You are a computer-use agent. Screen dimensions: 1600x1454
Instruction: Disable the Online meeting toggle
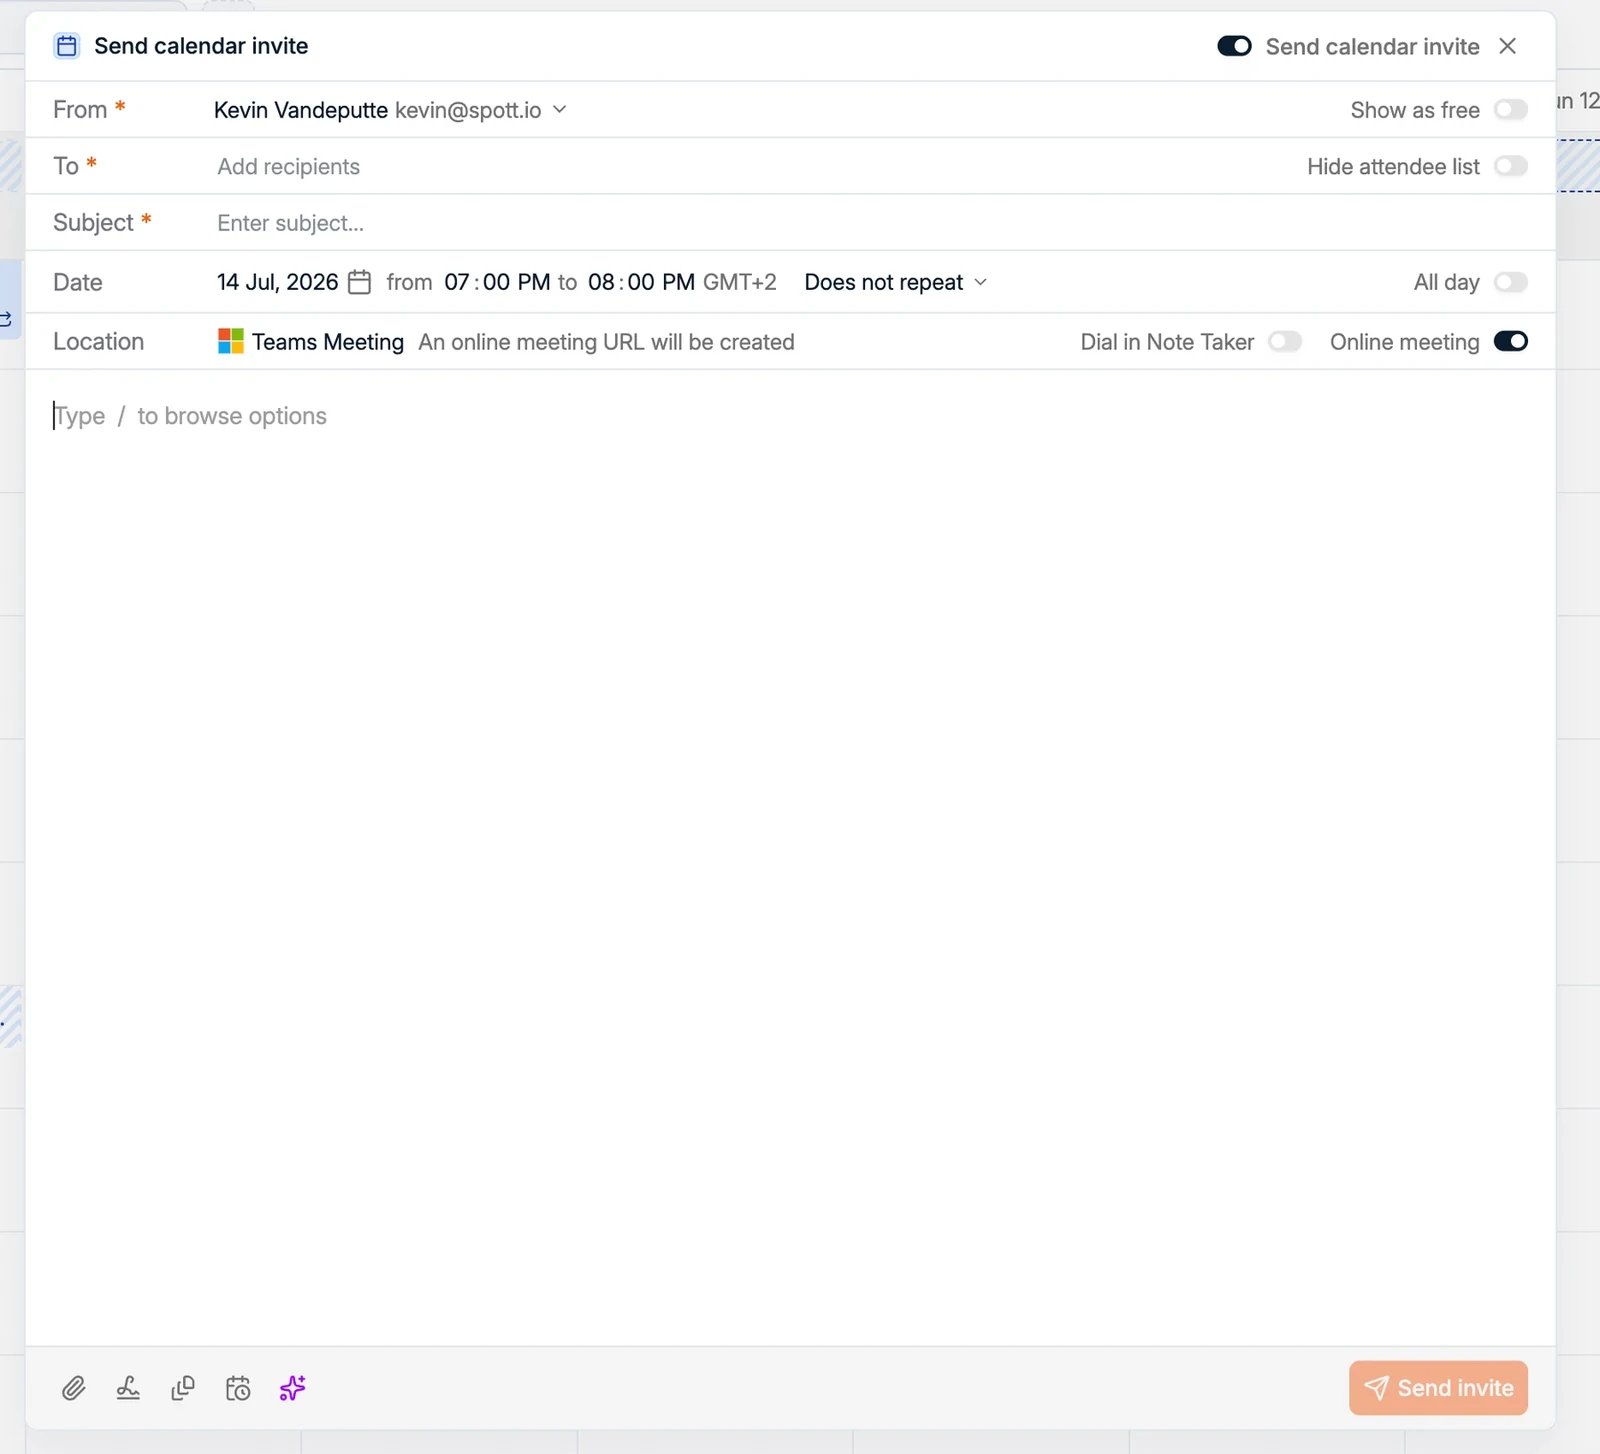click(x=1511, y=341)
